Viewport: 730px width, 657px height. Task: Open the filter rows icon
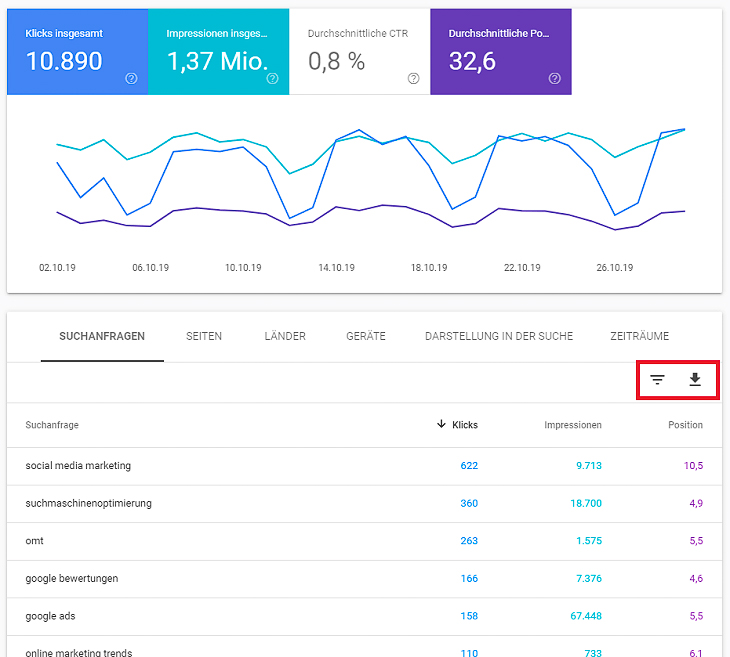[x=657, y=380]
